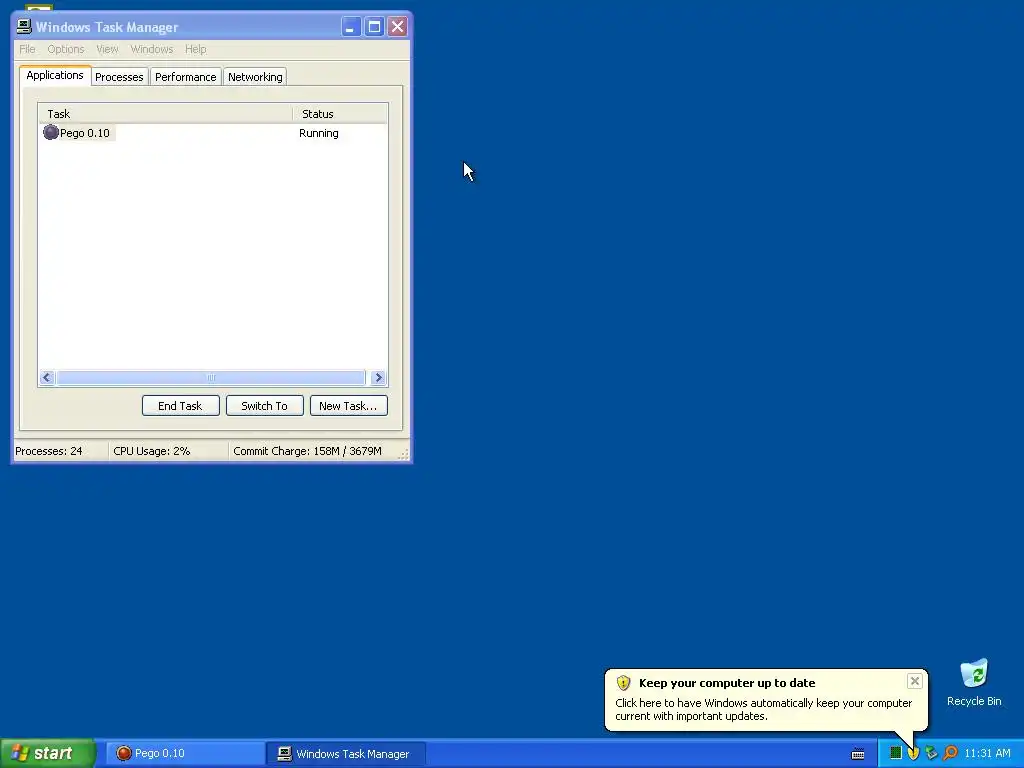
Task: Click the green CPU usage tray icon
Action: coord(895,753)
